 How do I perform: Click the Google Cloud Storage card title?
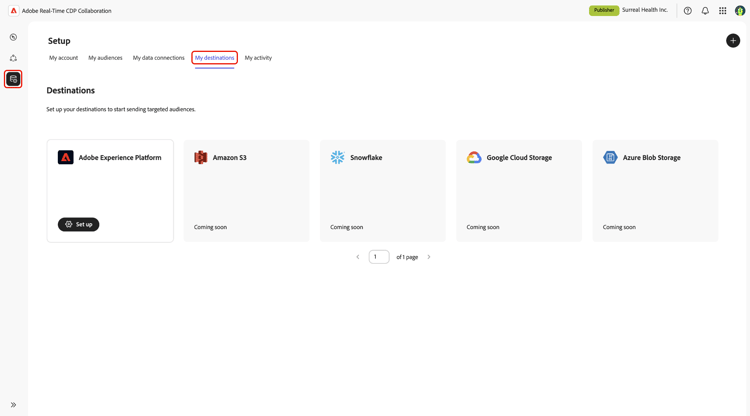pyautogui.click(x=519, y=157)
